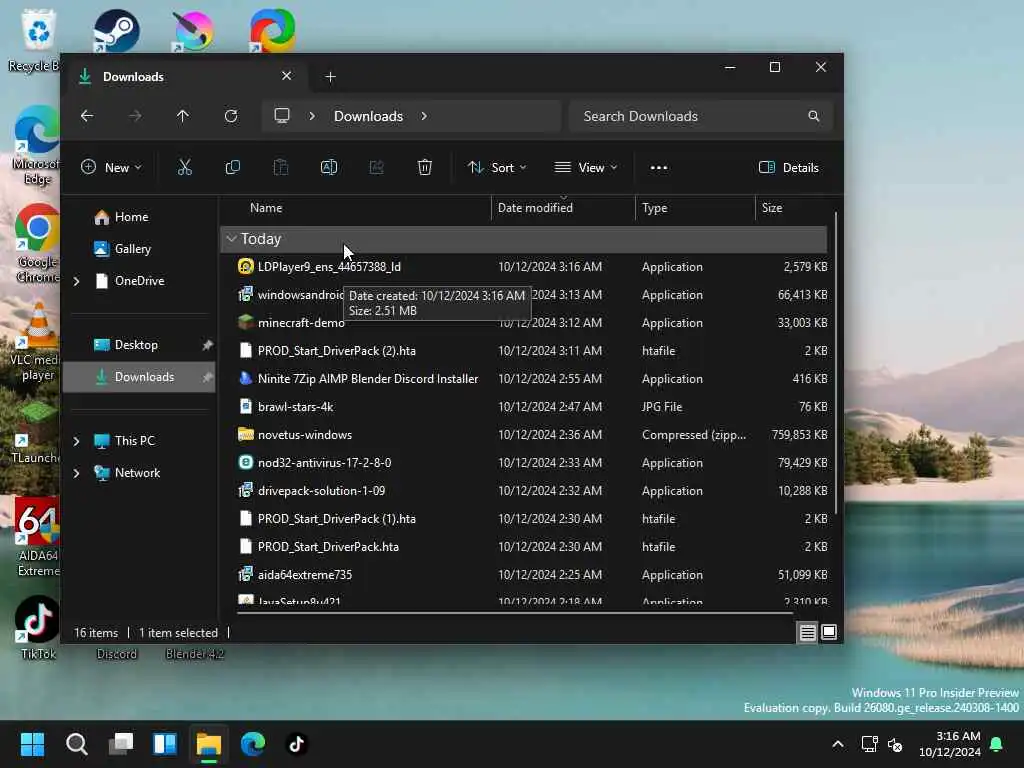Go up one folder level arrow
This screenshot has width=1024, height=768.
click(x=183, y=116)
